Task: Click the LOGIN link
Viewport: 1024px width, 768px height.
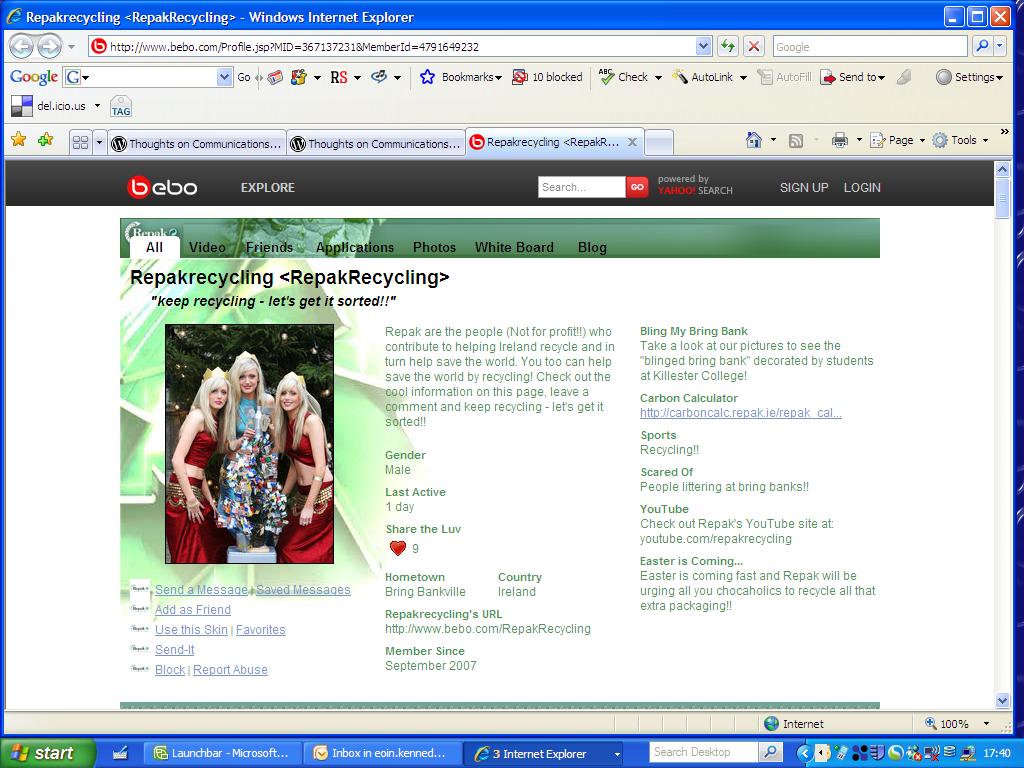Action: (862, 187)
